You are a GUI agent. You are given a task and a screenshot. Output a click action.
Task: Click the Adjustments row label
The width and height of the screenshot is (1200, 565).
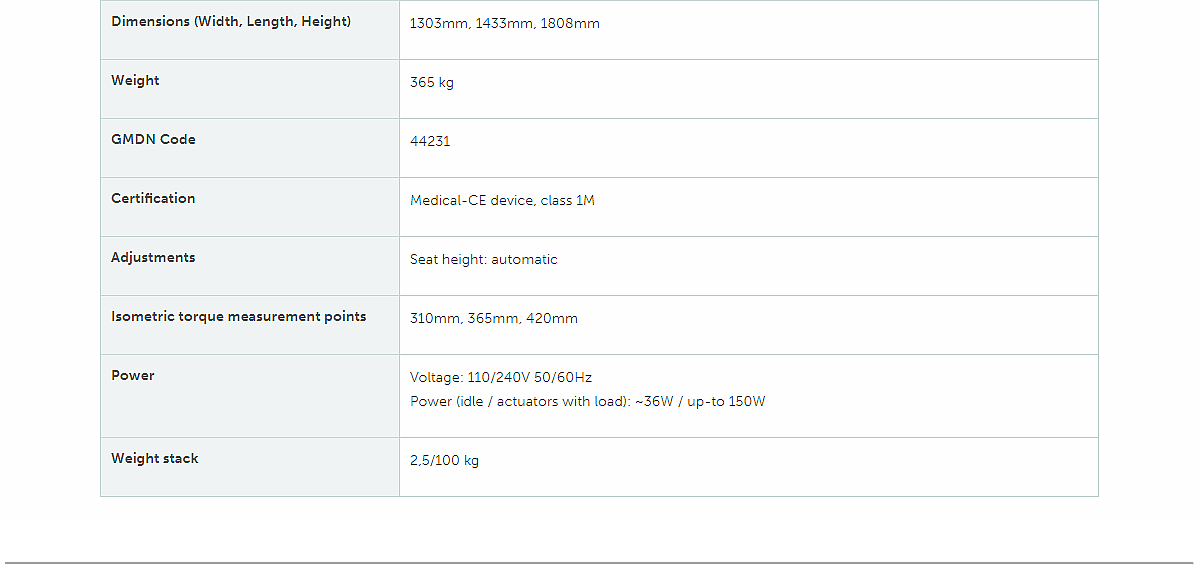153,258
